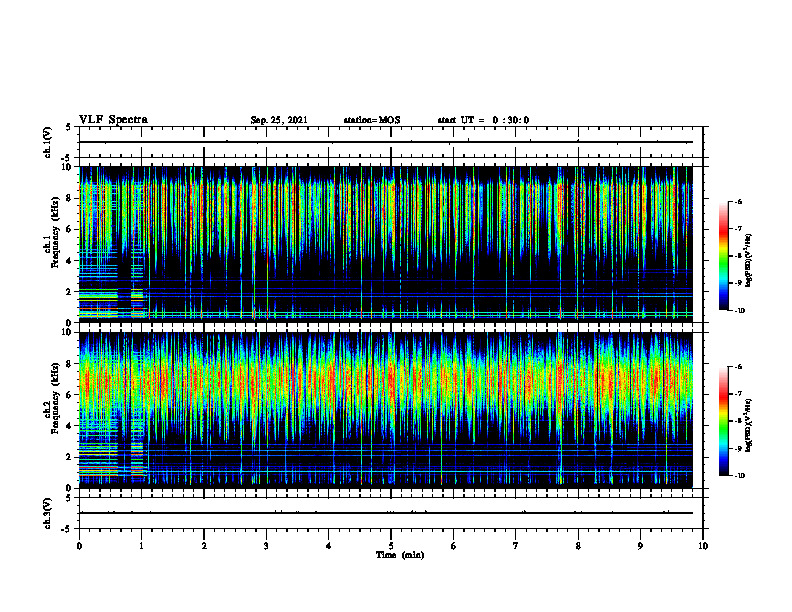Image resolution: width=792 pixels, height=612 pixels.
Task: Click the ch.1 spectrogram color bar
Action: (724, 256)
